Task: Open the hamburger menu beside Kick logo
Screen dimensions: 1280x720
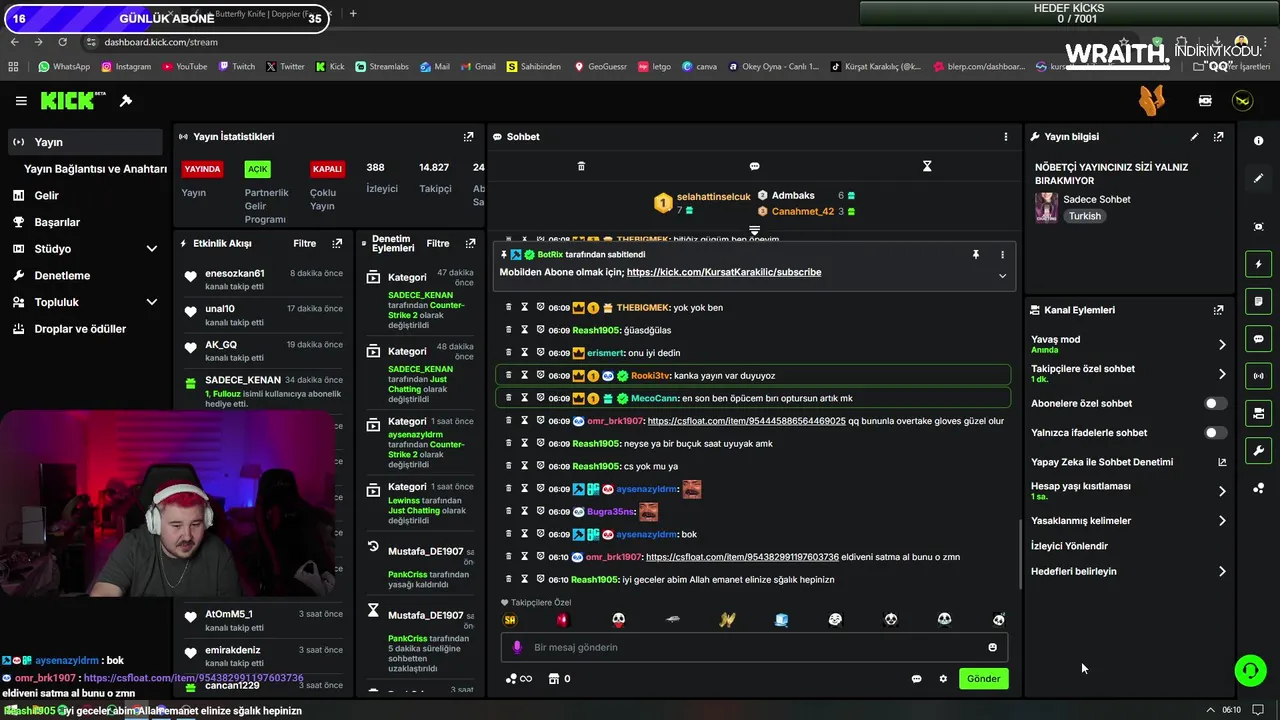Action: pos(21,101)
